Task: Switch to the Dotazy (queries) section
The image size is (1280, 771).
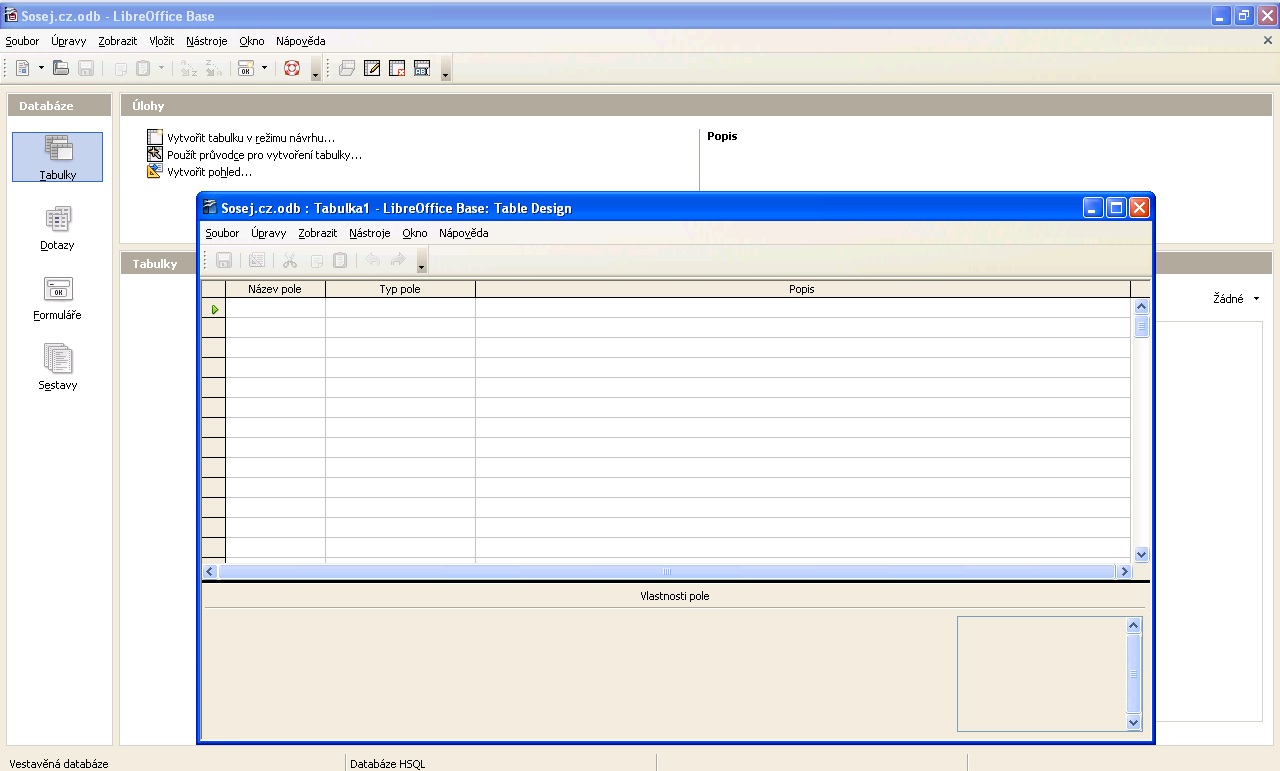Action: pyautogui.click(x=57, y=227)
